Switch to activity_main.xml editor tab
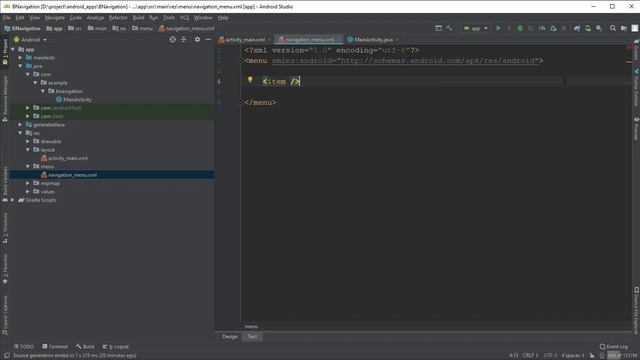This screenshot has height=360, width=640. coord(245,40)
